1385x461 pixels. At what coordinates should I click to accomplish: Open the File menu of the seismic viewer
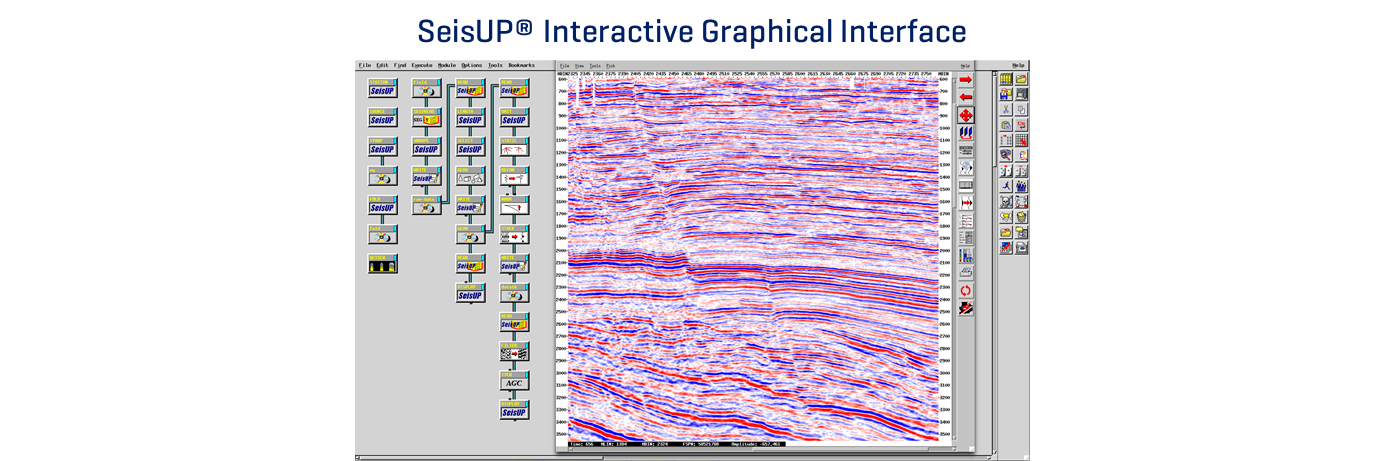pos(564,66)
